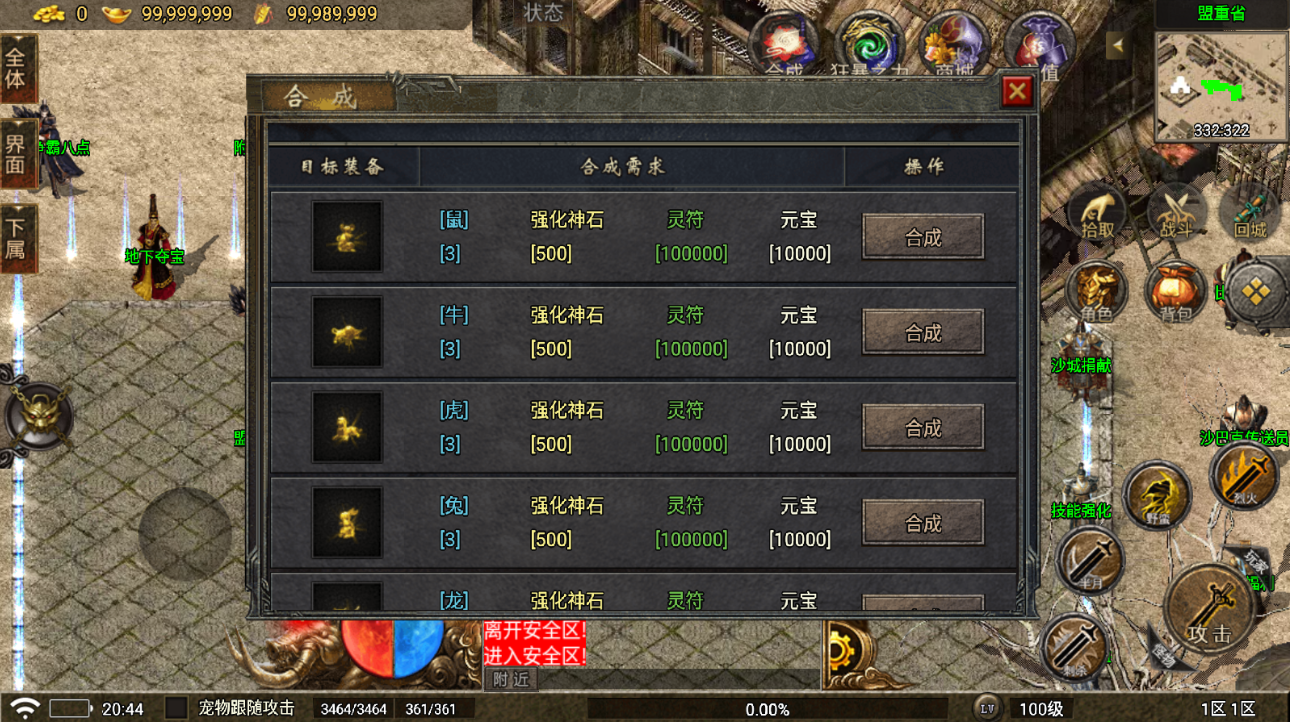Open the 商城 shop icon
Image resolution: width=1290 pixels, height=722 pixels.
tap(956, 45)
